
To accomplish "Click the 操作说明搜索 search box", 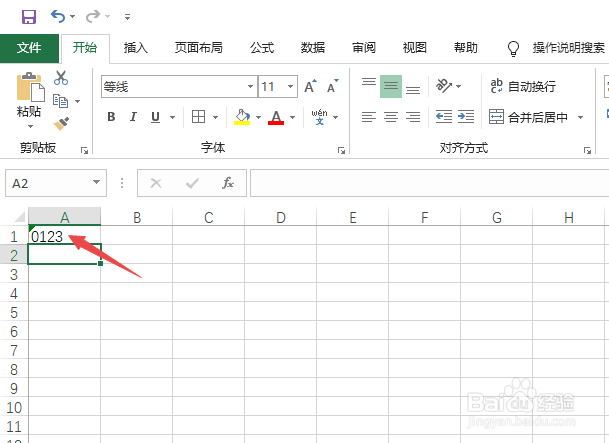I will click(569, 48).
